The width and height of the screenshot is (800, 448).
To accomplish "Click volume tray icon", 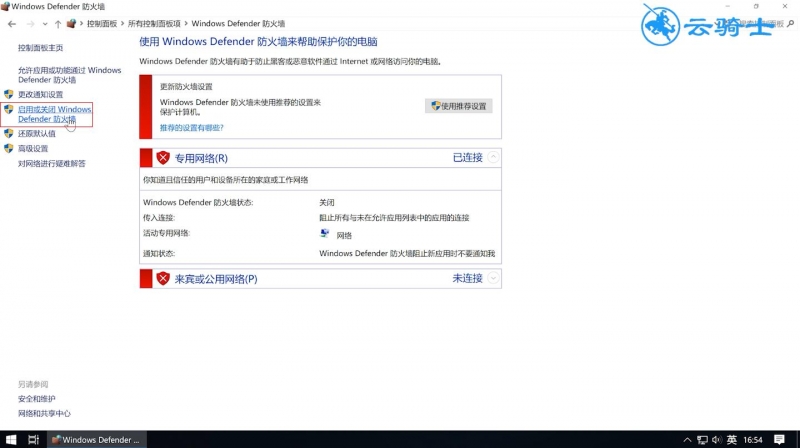I will point(716,440).
